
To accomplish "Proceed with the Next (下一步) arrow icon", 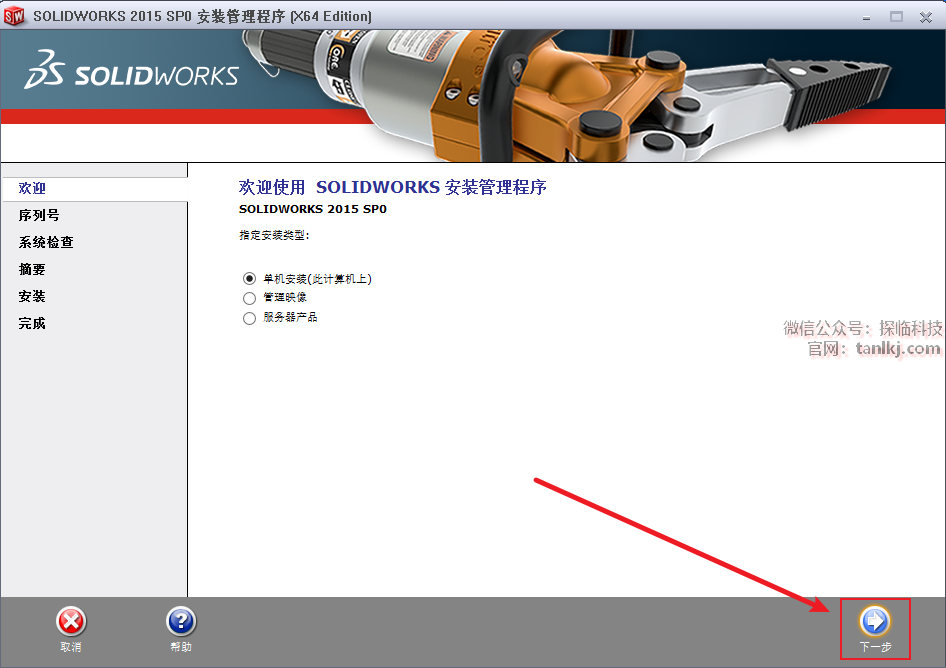I will (875, 621).
